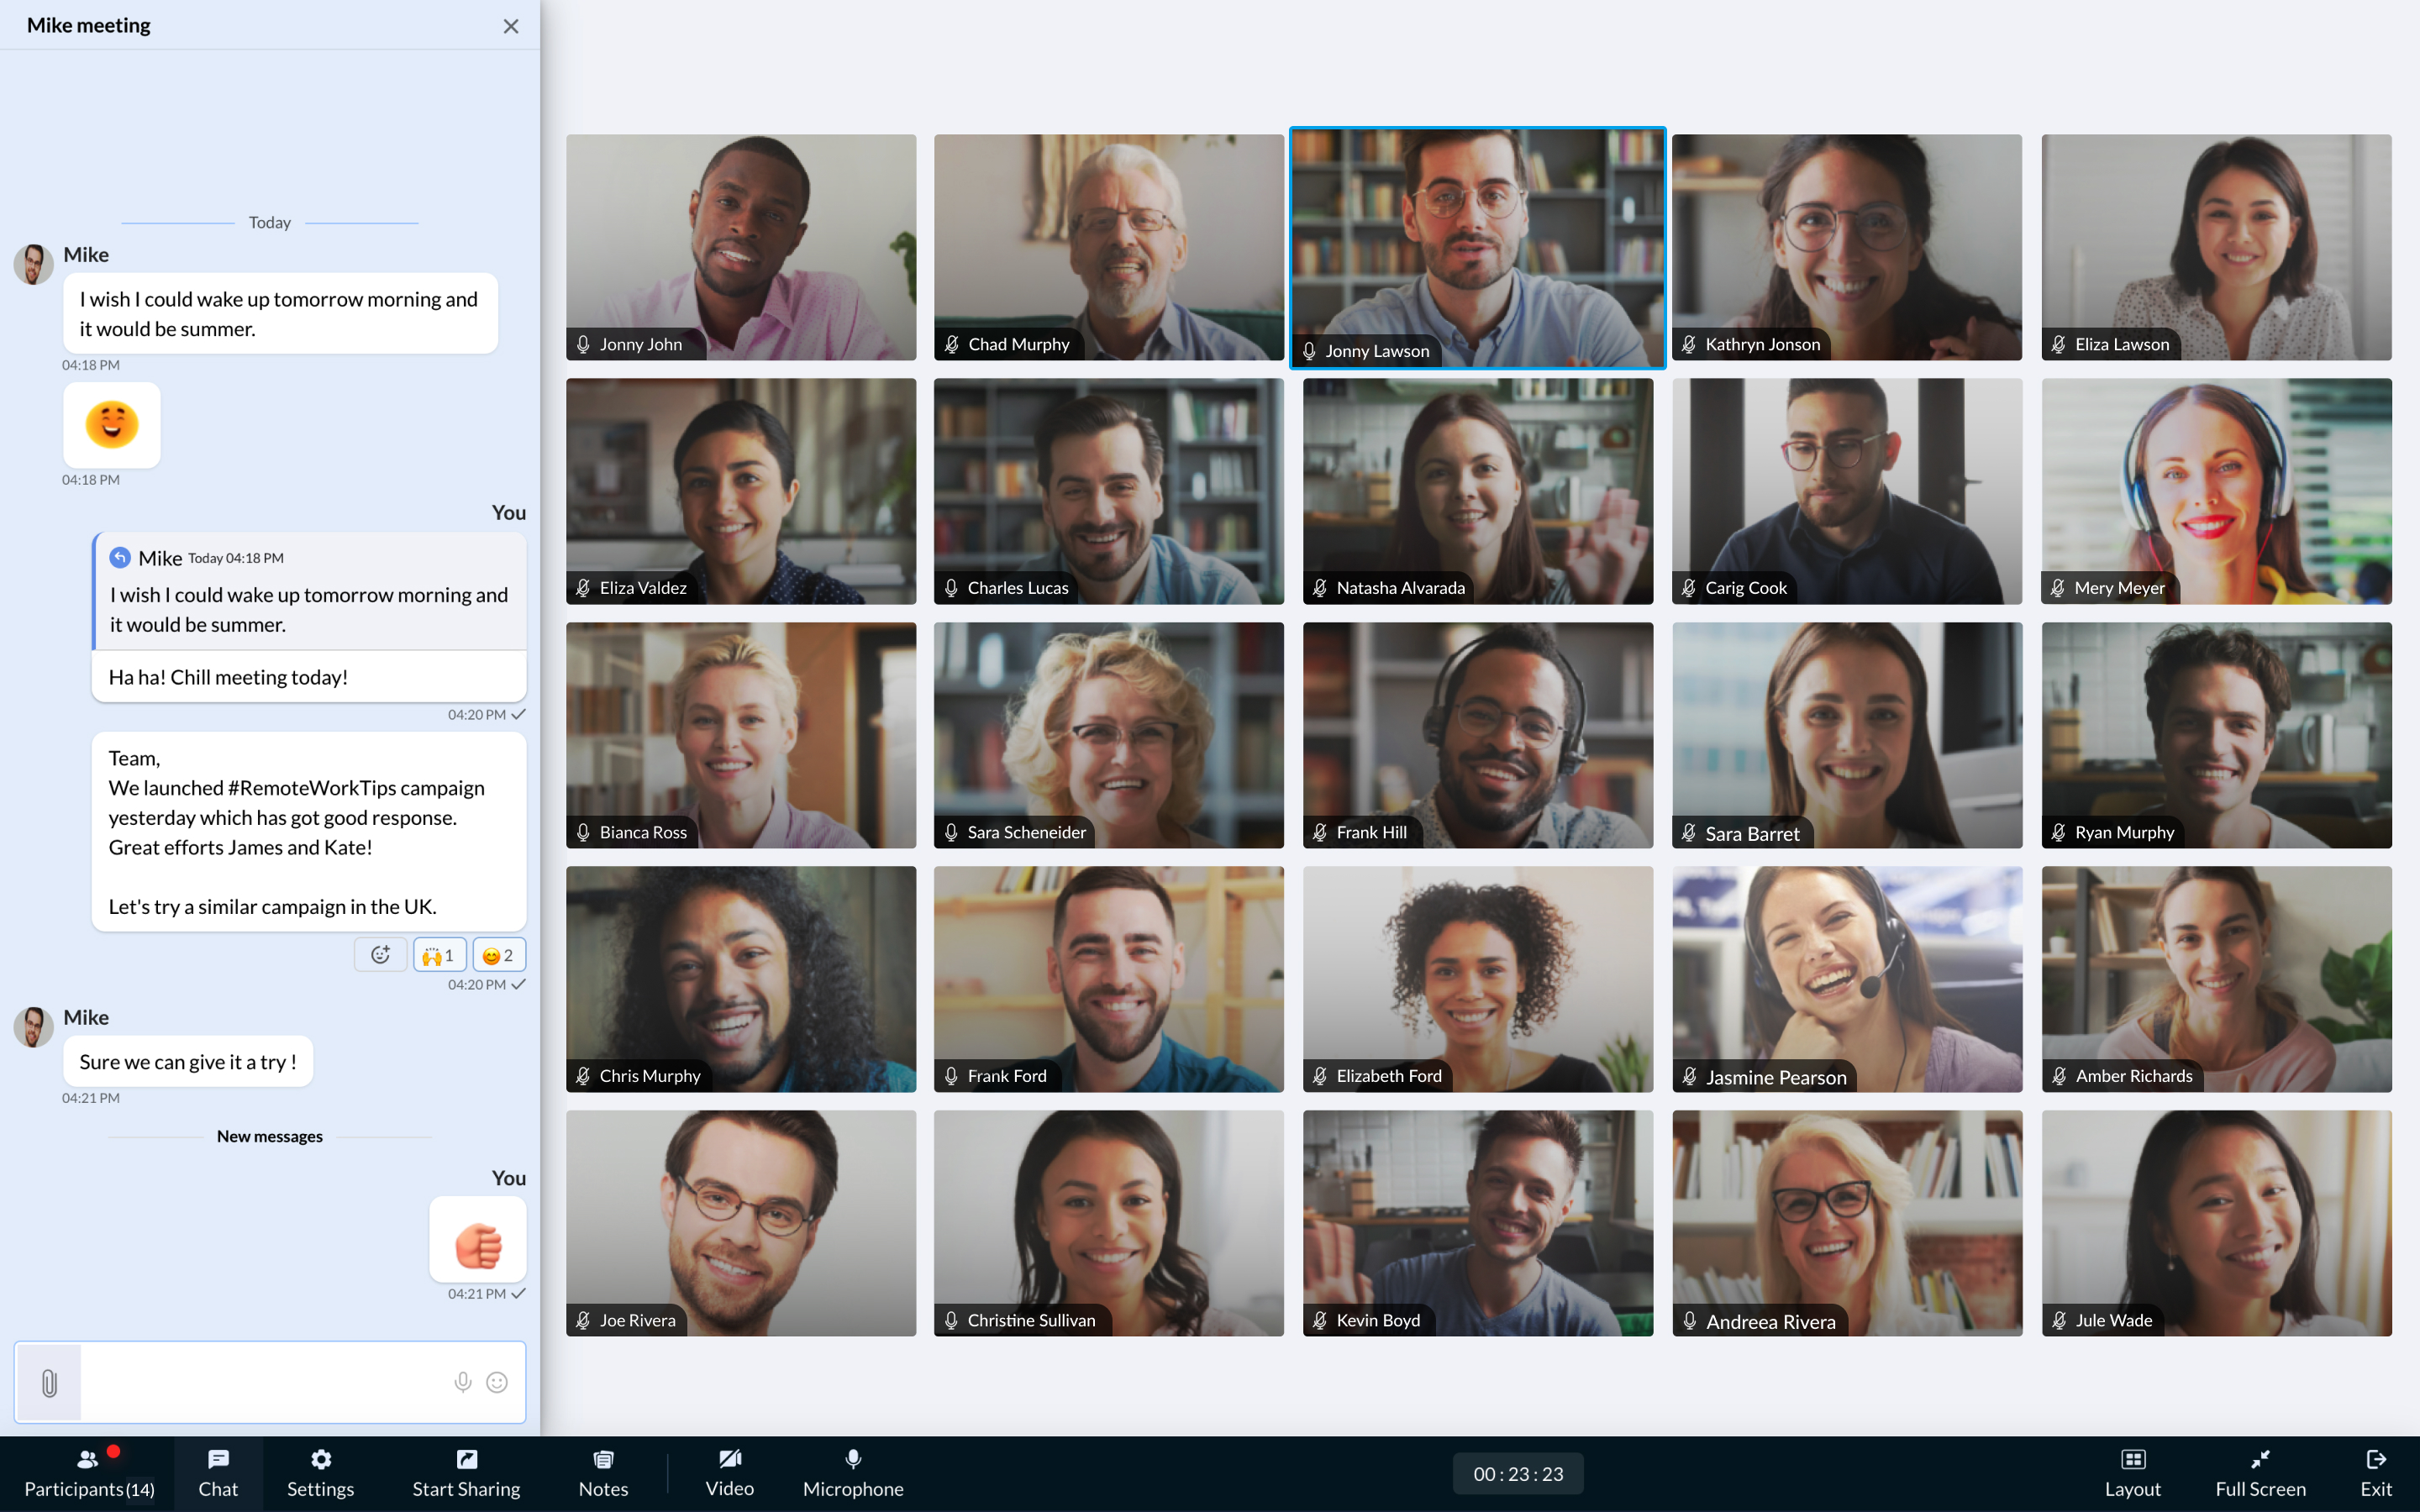Click attachment icon in chat input
2420x1512 pixels.
(x=47, y=1381)
